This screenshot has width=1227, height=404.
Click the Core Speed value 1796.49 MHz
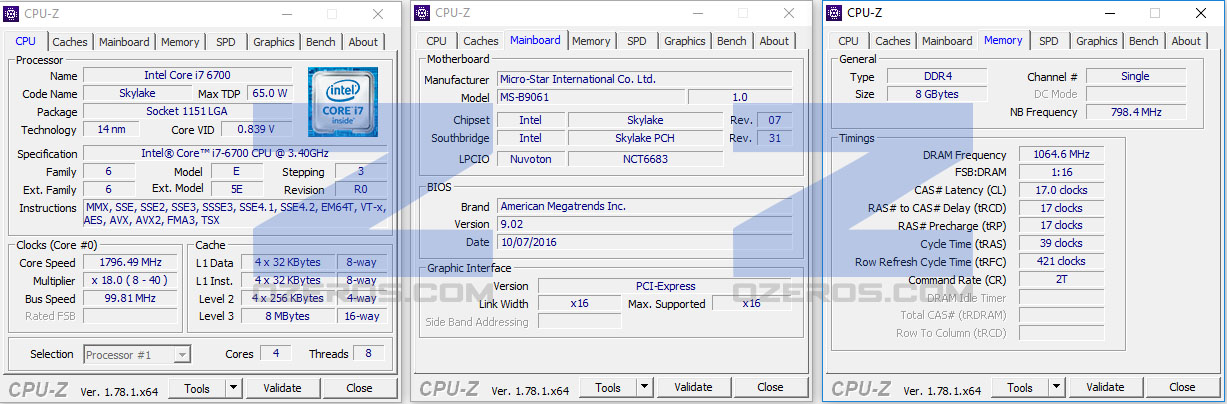132,263
